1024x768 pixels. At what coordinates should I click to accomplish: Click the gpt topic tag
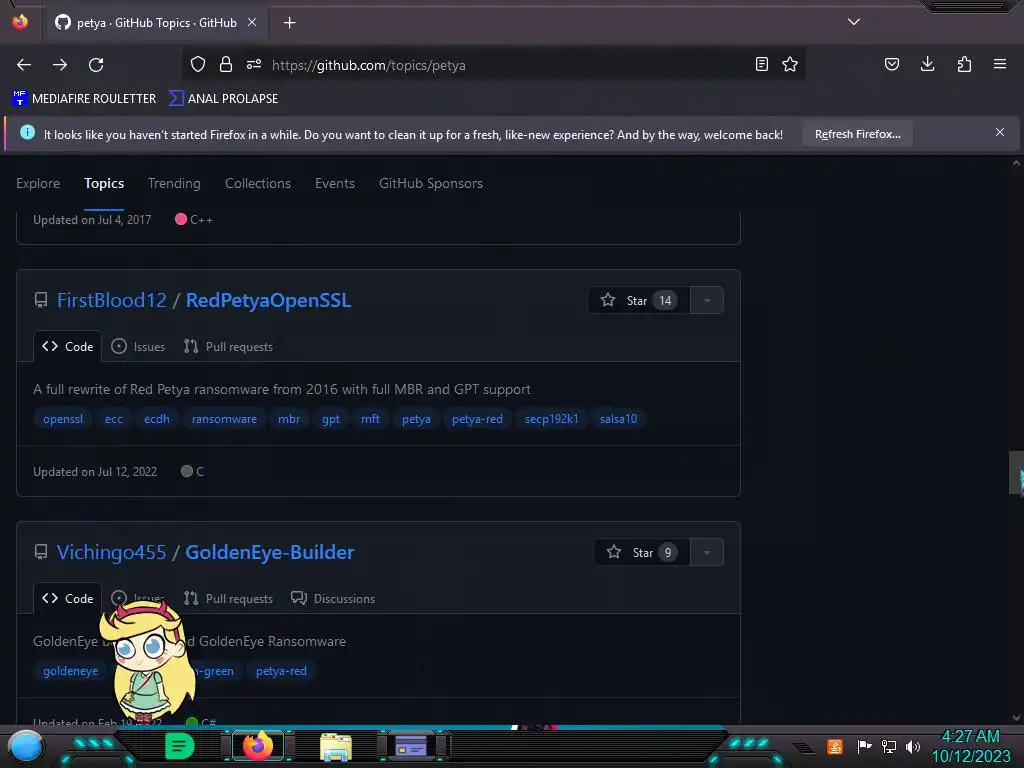330,419
